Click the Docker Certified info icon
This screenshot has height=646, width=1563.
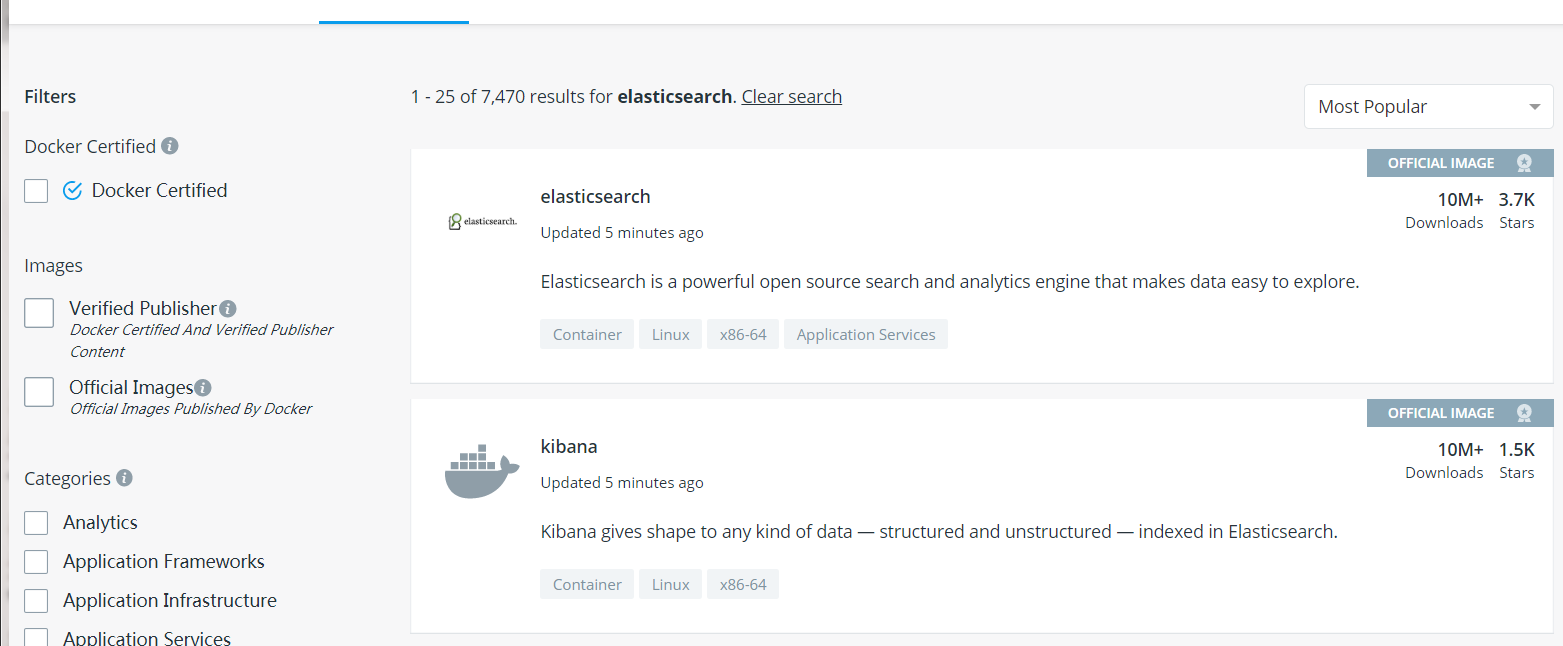click(170, 146)
